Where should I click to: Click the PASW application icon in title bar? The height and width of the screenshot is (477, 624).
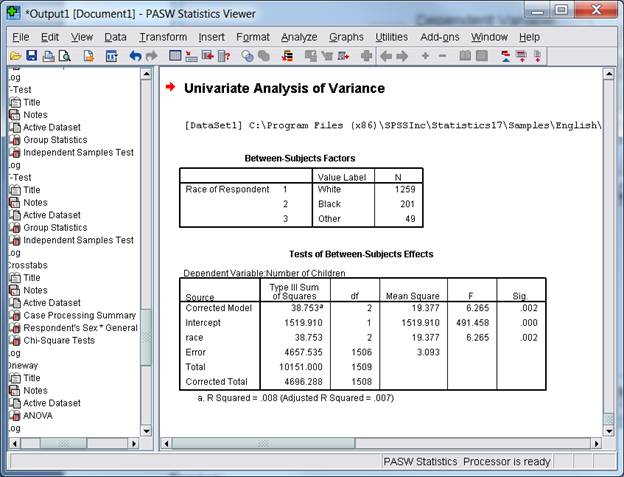click(x=14, y=12)
